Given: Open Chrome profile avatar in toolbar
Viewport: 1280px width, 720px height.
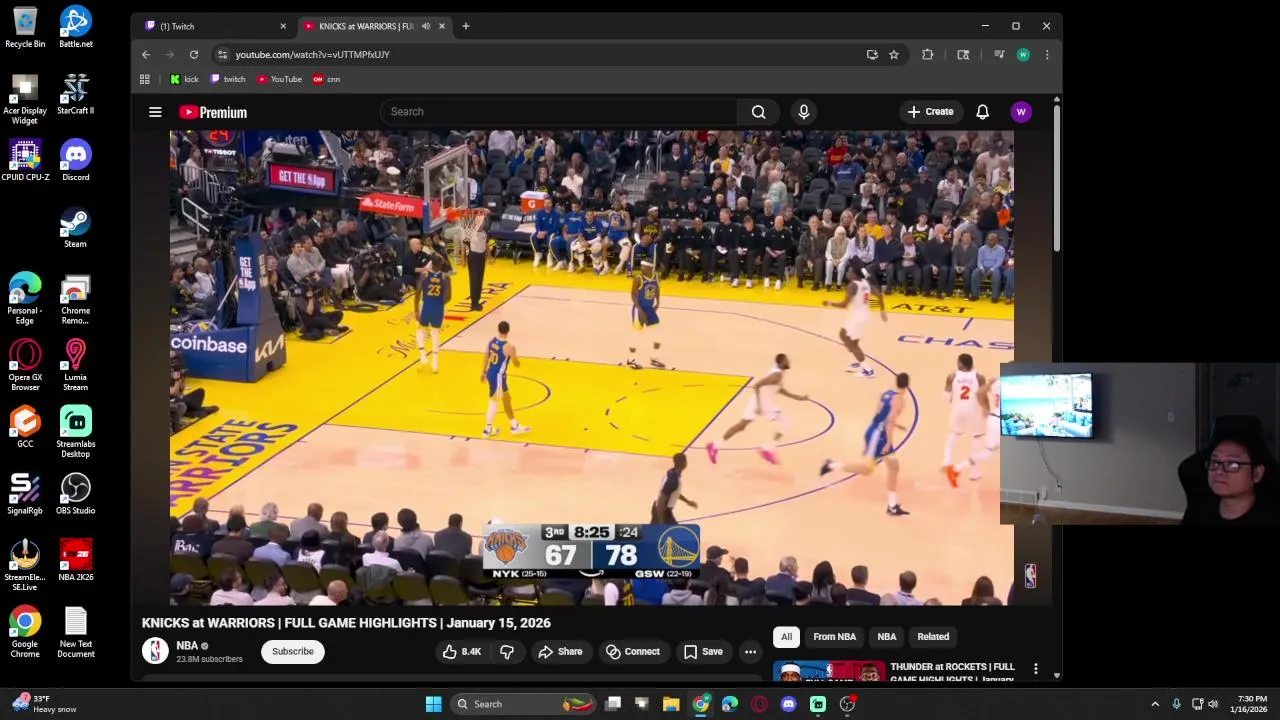Looking at the screenshot, I should coord(1023,55).
